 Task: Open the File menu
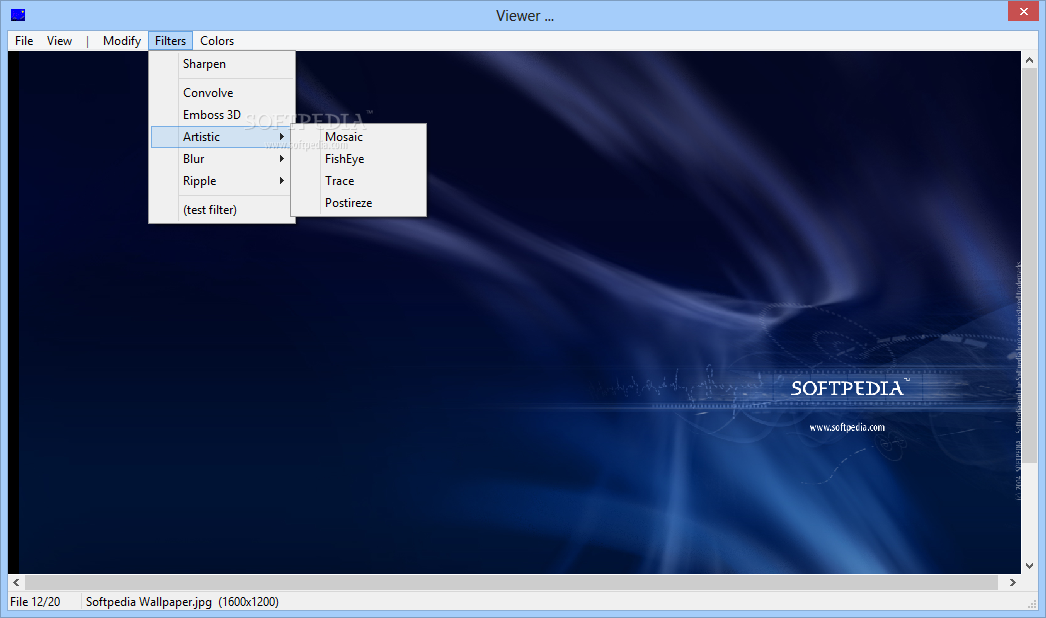coord(24,41)
